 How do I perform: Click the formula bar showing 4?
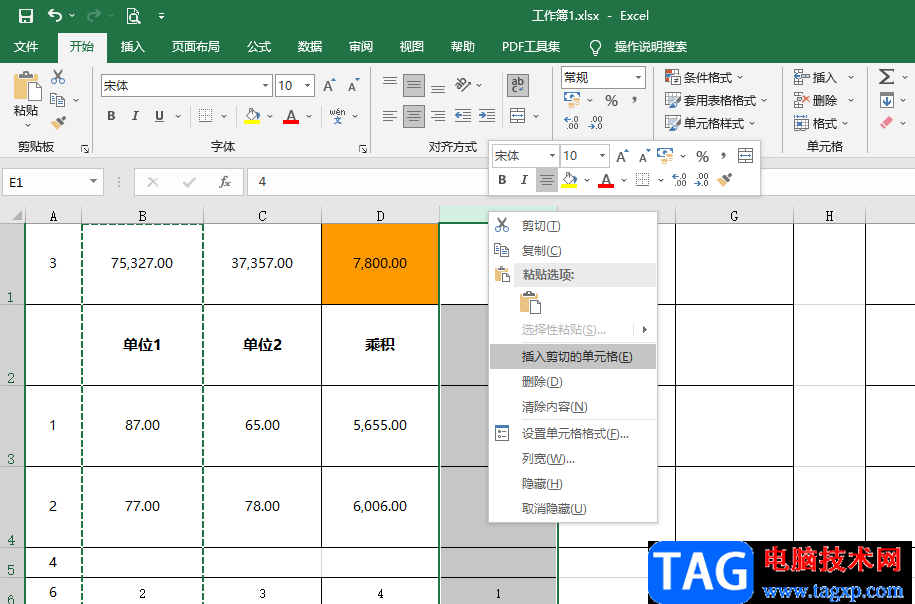tap(368, 182)
